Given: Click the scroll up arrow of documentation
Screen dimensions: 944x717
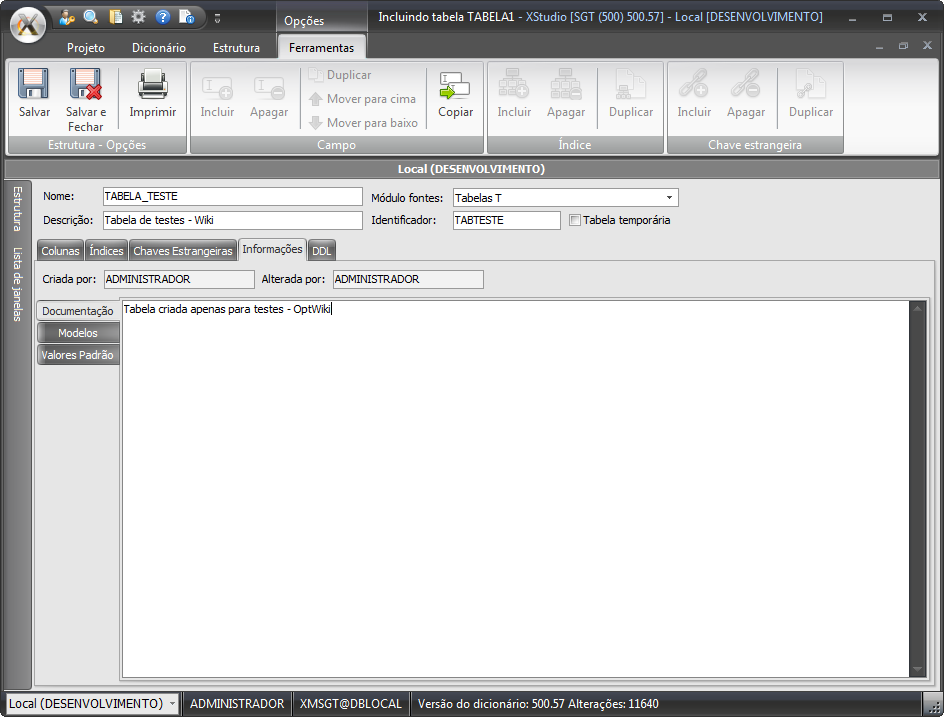Looking at the screenshot, I should click(x=918, y=308).
